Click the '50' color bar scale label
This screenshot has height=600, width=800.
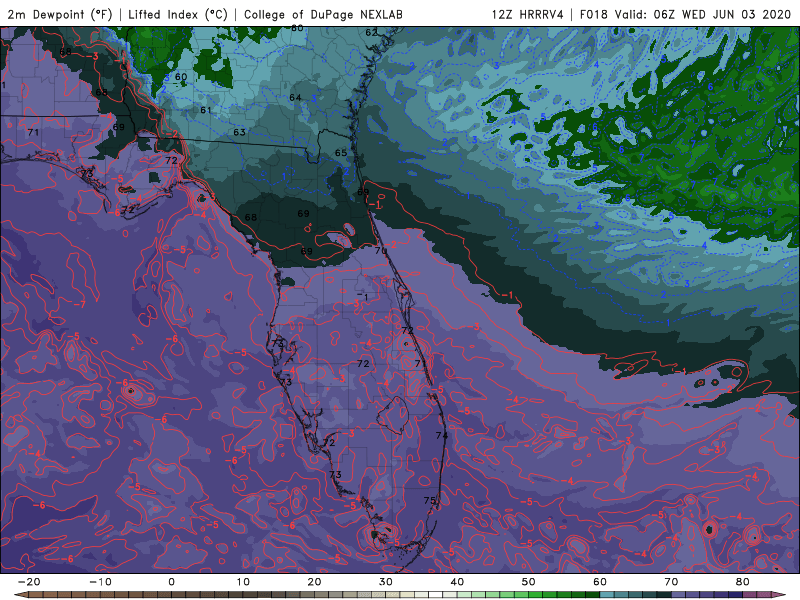529,582
